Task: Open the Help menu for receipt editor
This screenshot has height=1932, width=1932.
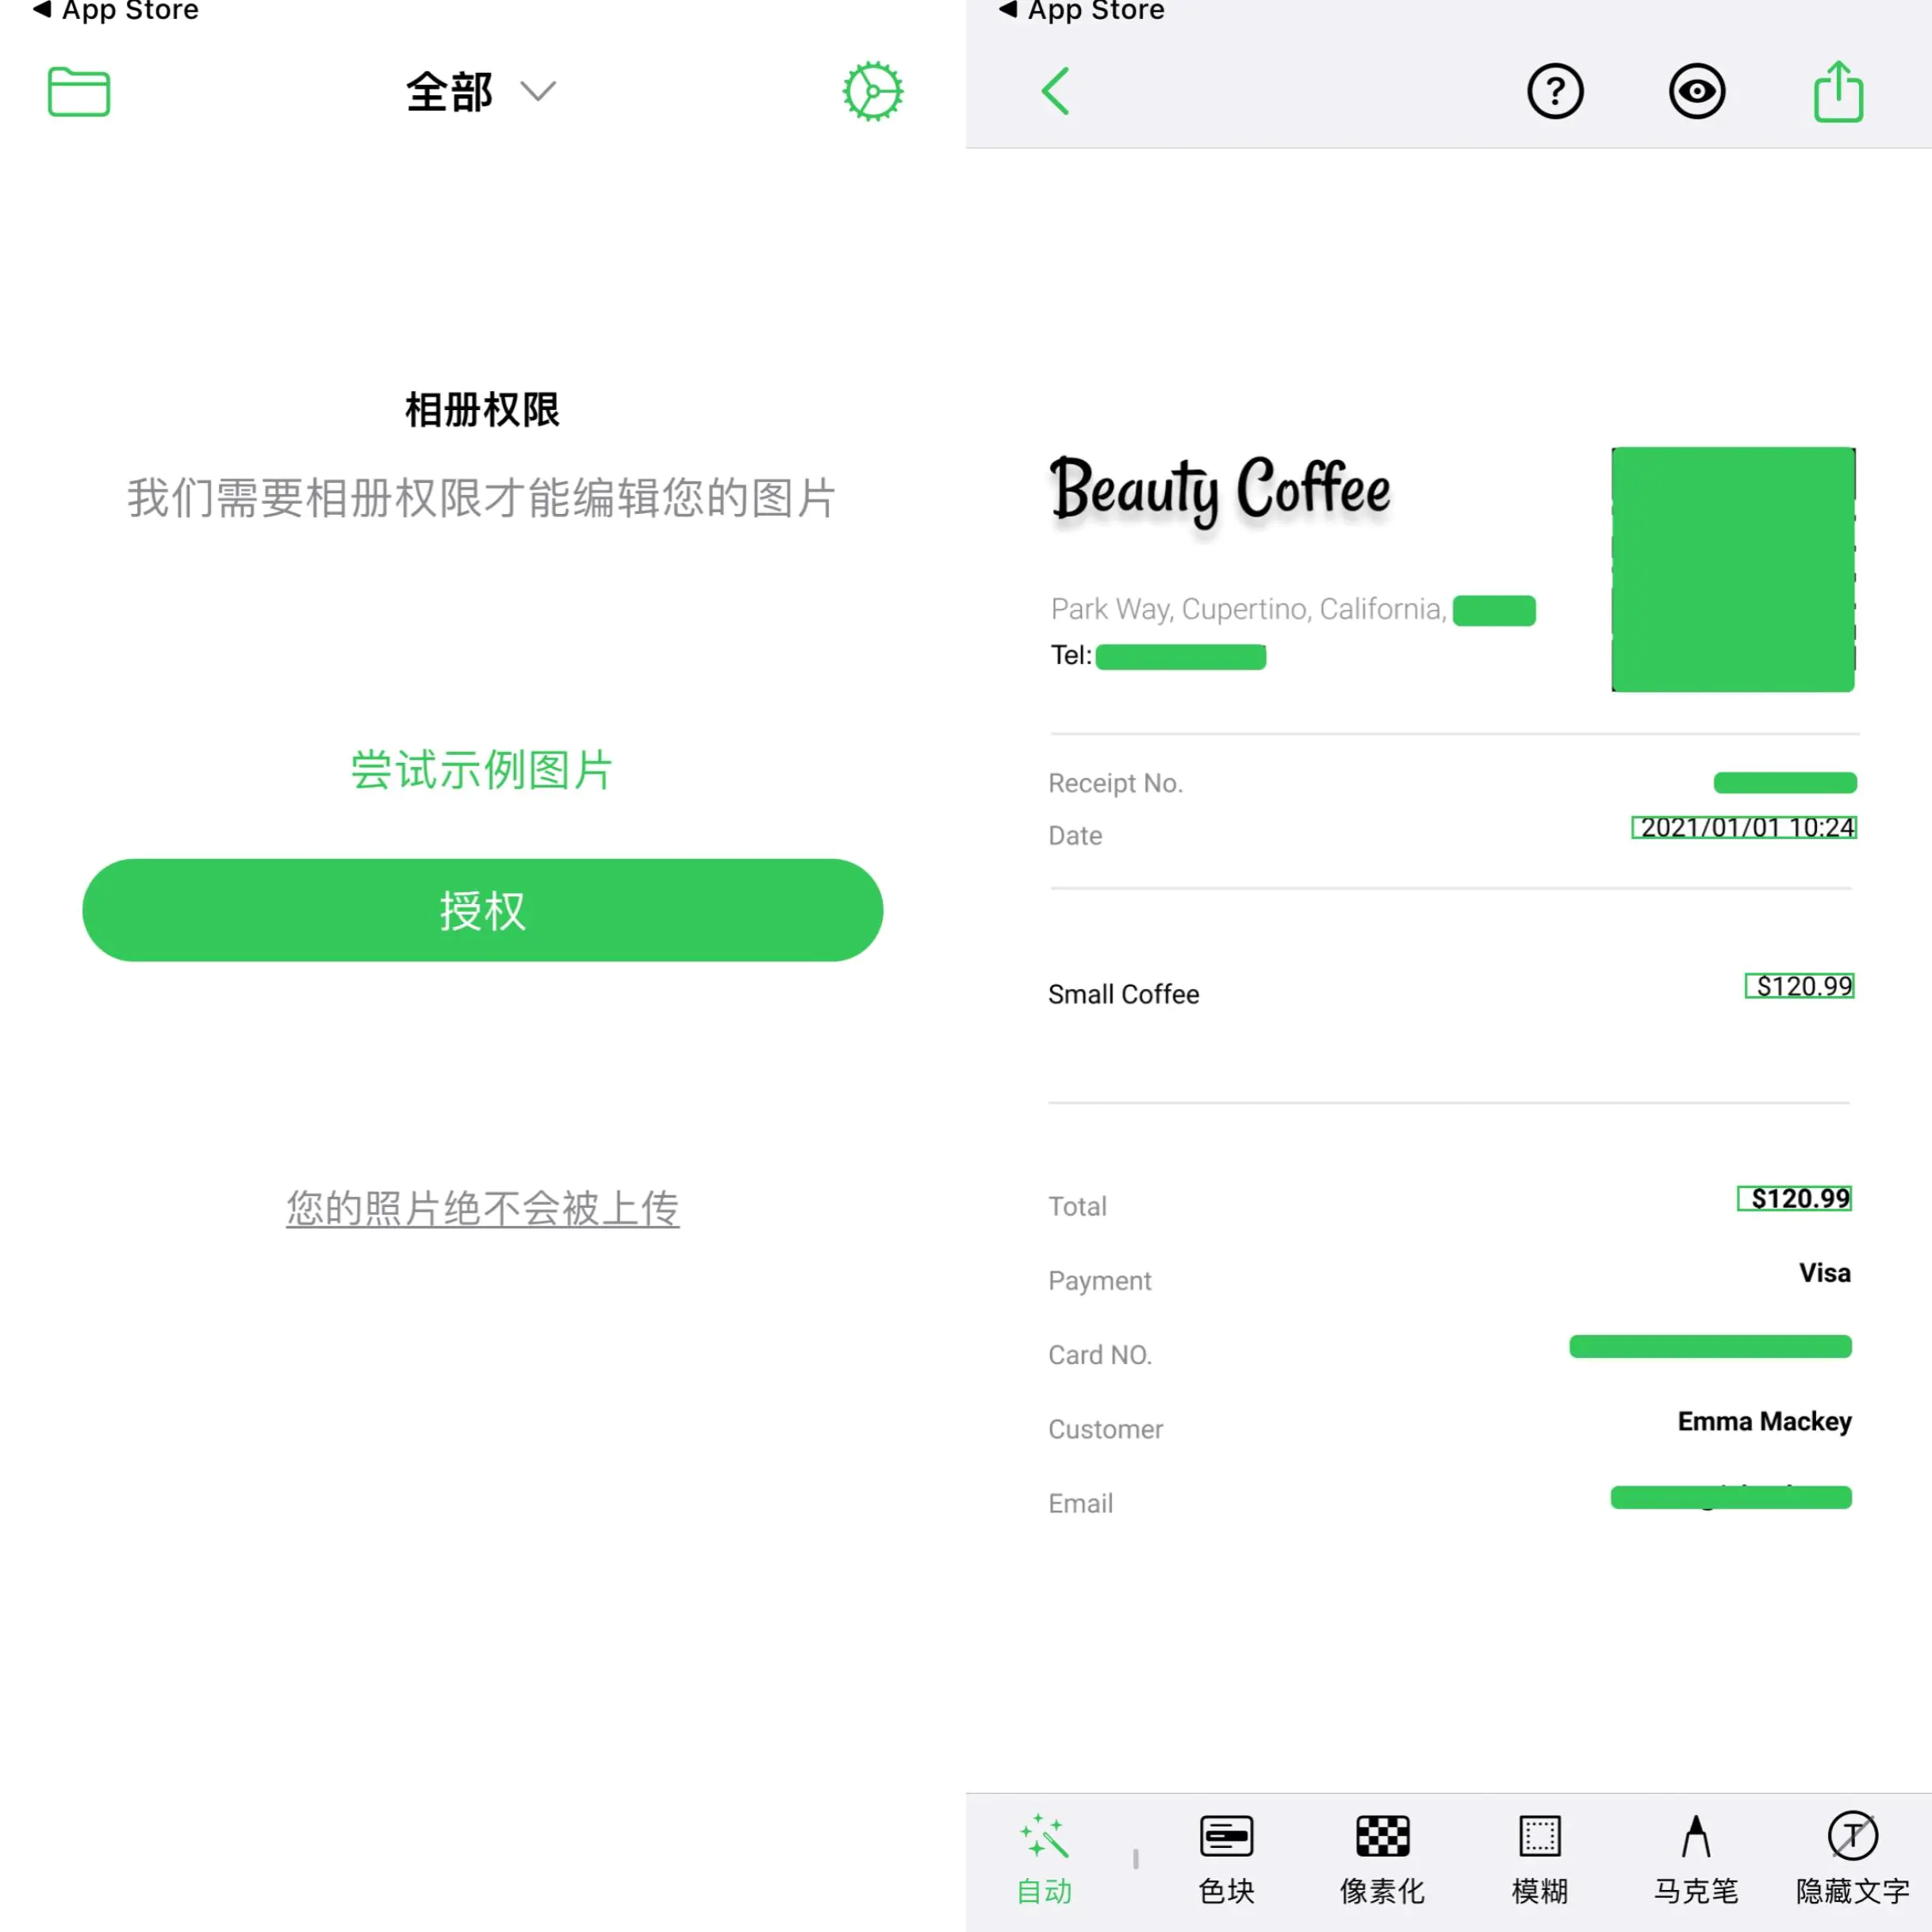Action: click(1557, 92)
